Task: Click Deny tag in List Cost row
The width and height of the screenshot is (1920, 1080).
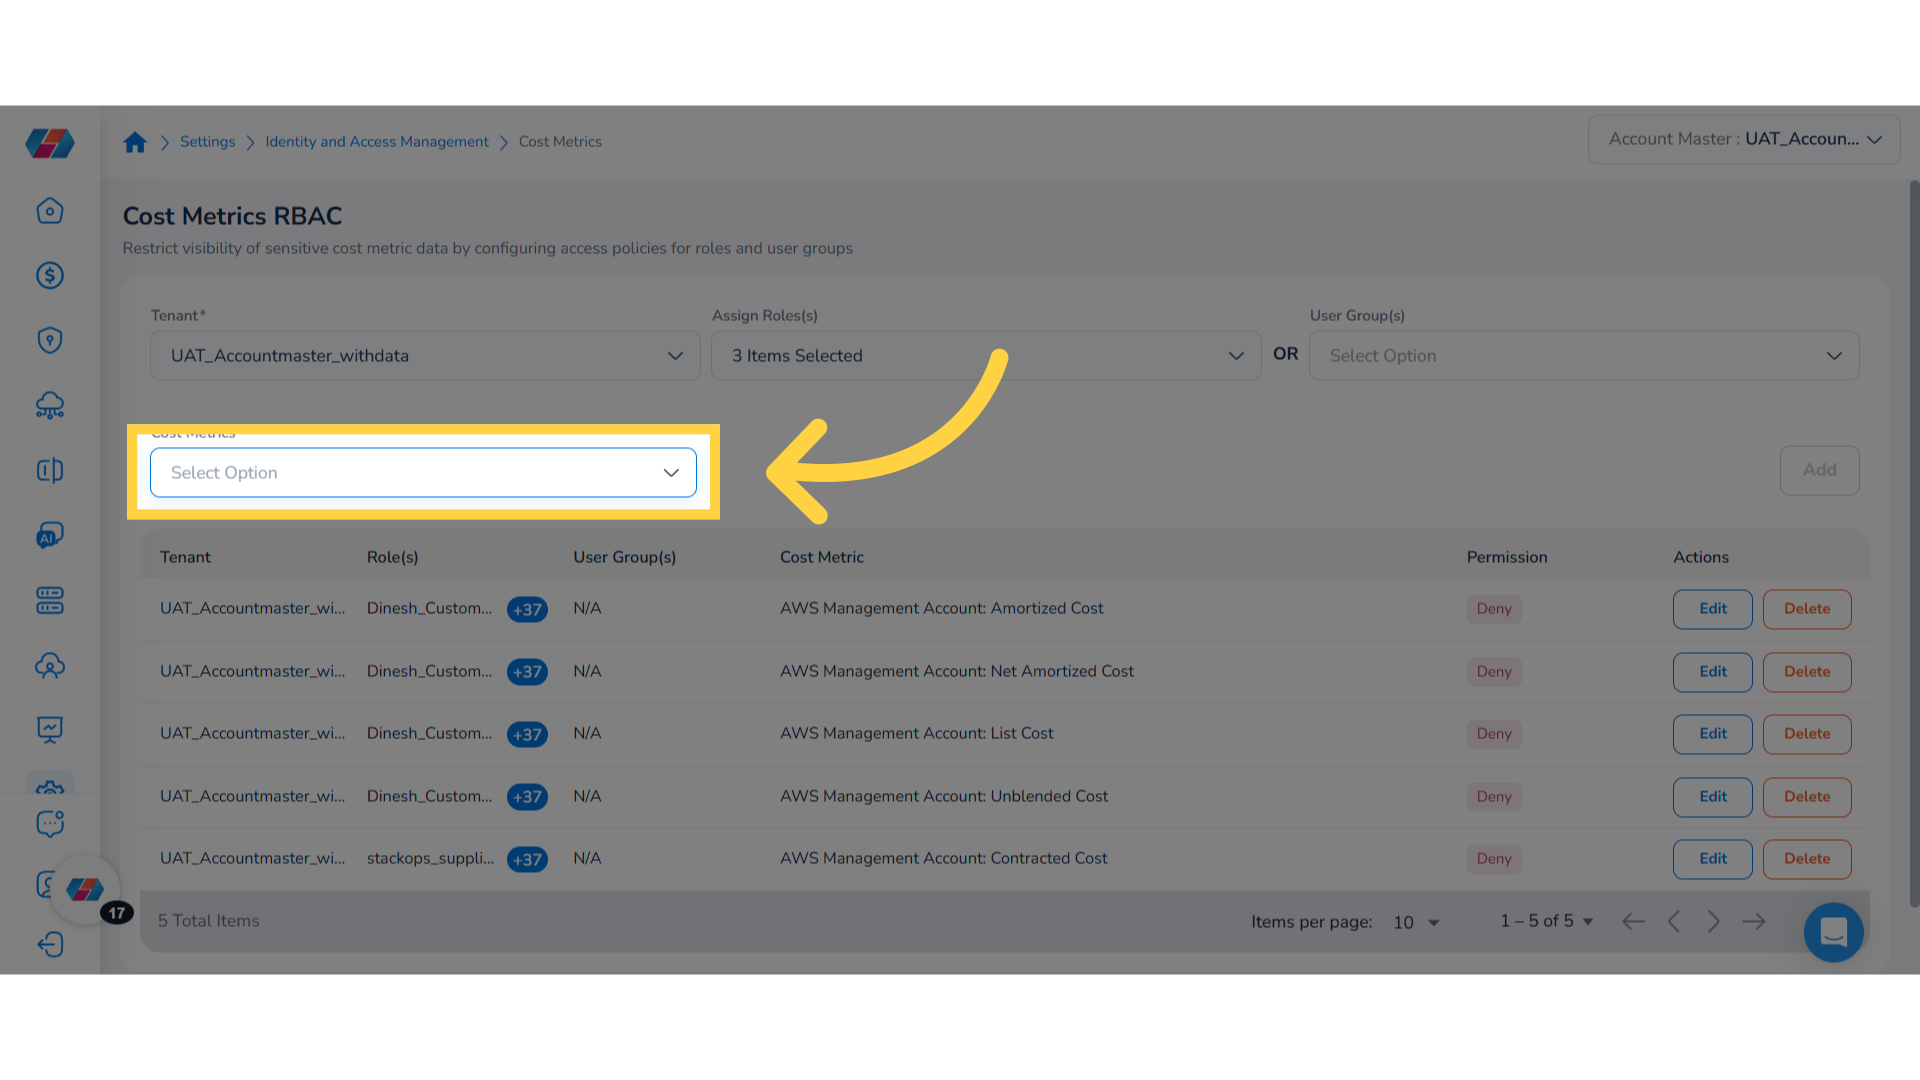Action: click(1494, 734)
